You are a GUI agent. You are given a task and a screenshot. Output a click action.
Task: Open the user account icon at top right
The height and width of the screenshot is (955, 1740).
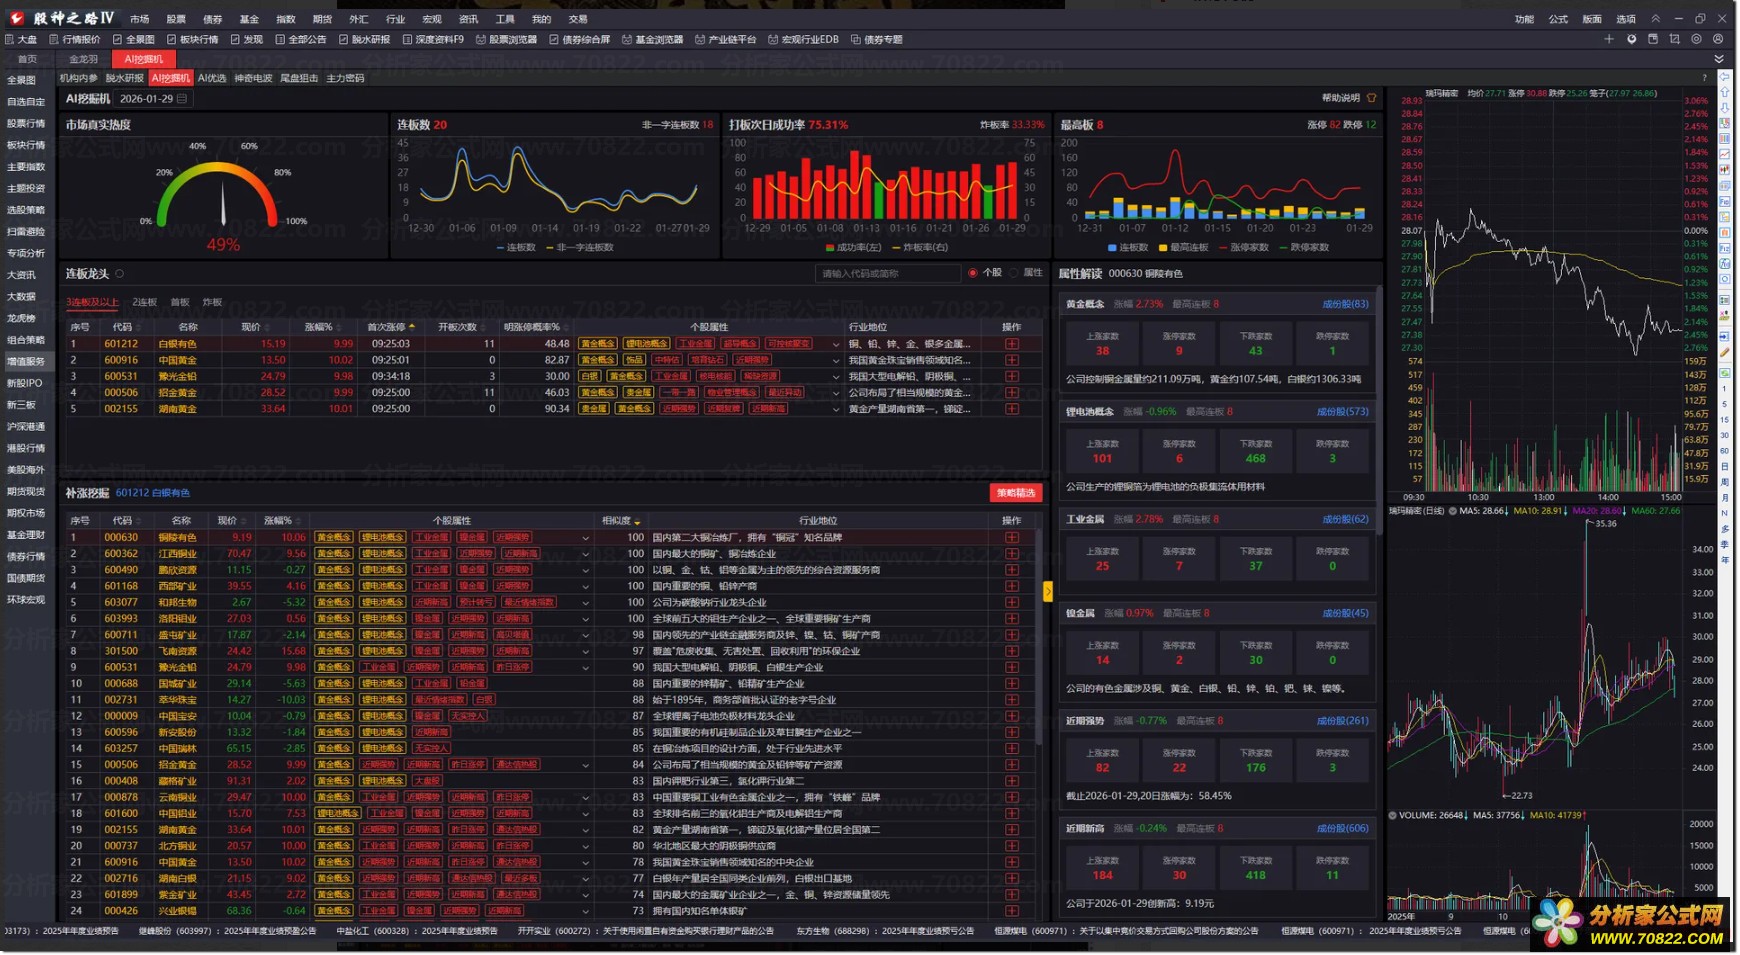[x=1718, y=40]
